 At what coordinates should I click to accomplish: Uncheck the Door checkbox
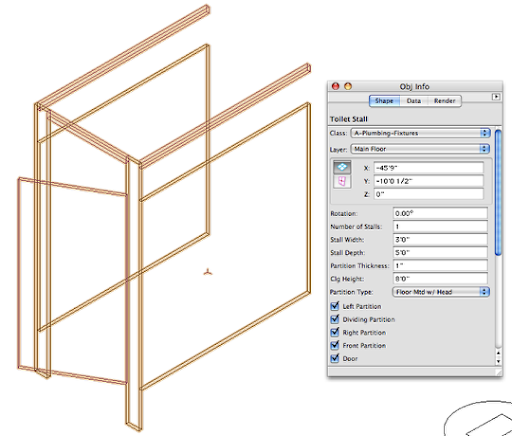335,358
